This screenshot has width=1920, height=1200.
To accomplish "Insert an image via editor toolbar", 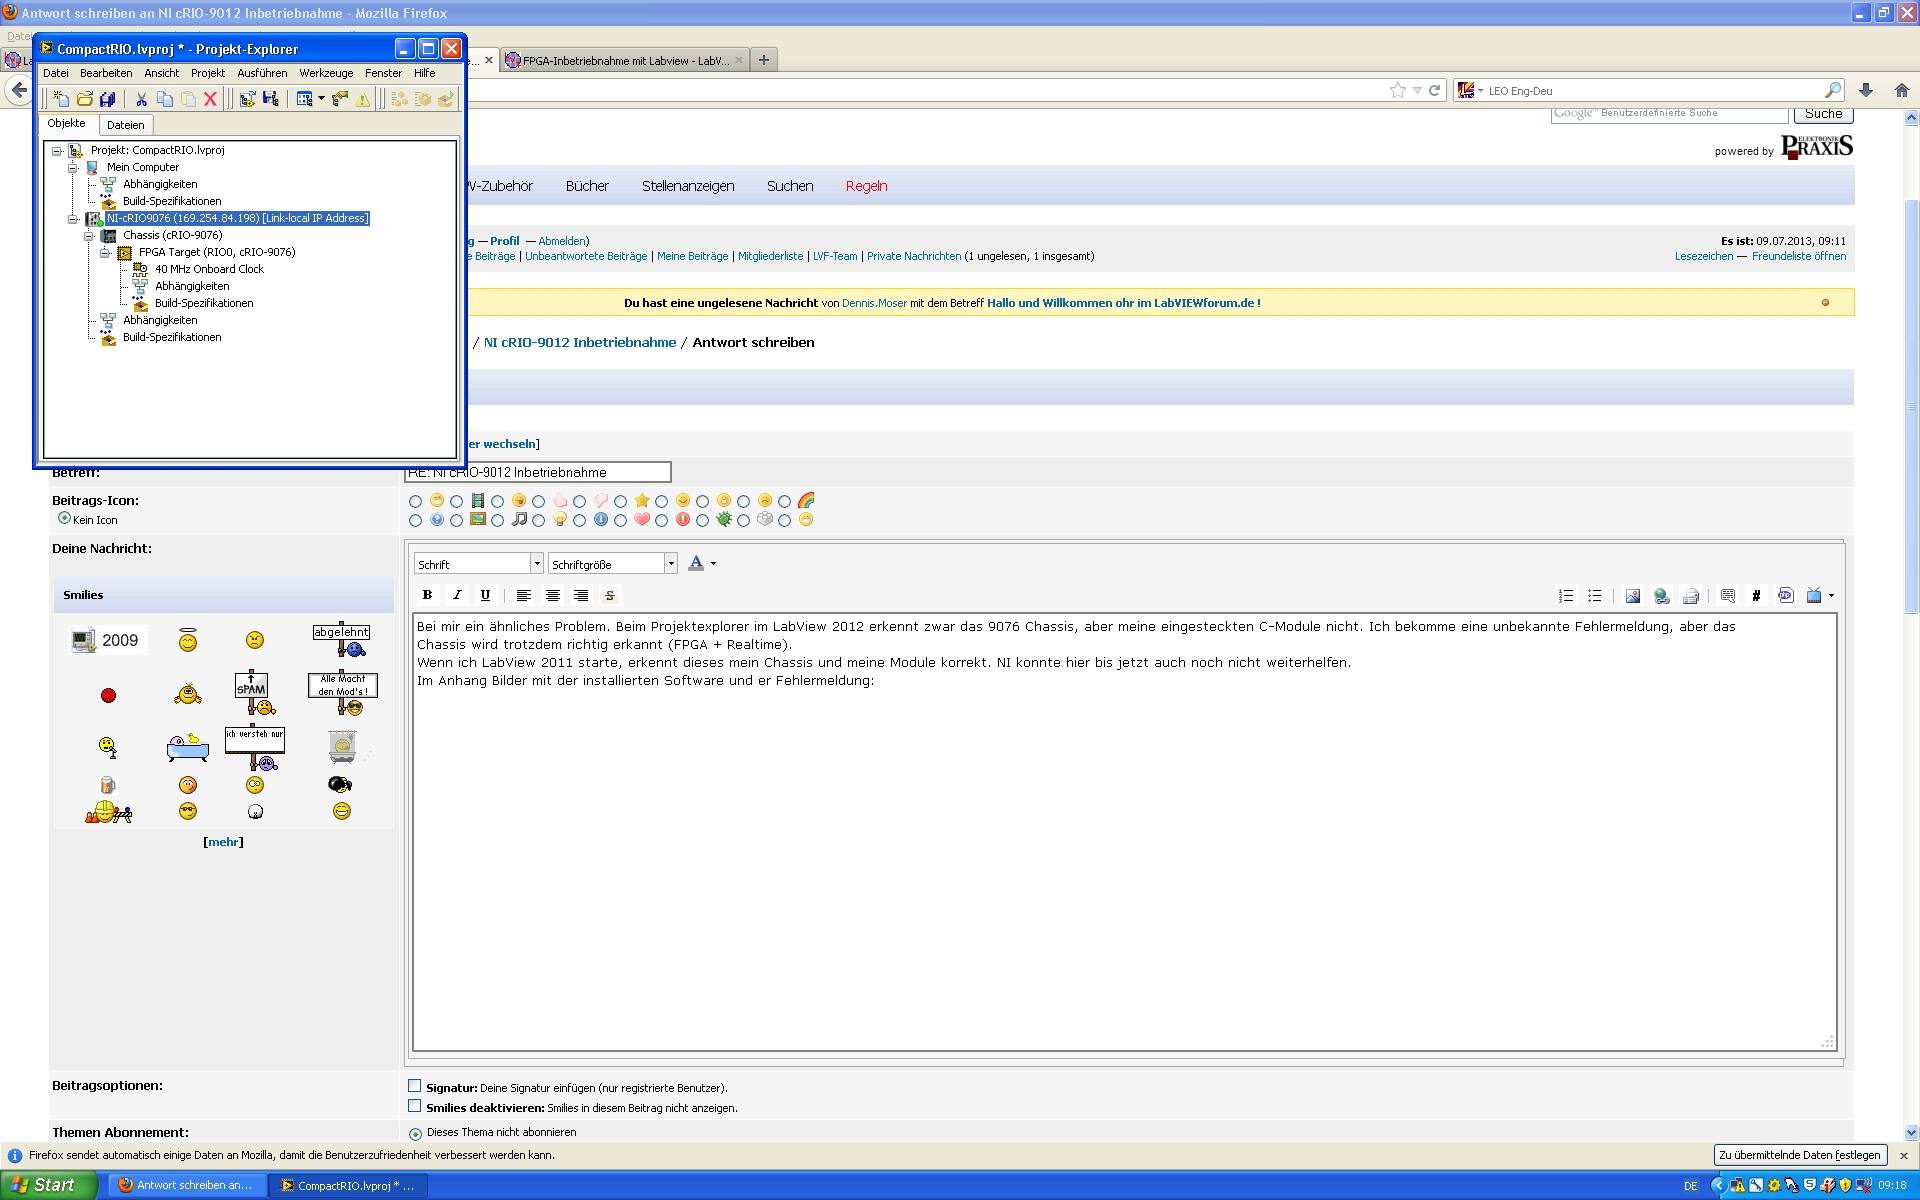I will pos(1632,596).
